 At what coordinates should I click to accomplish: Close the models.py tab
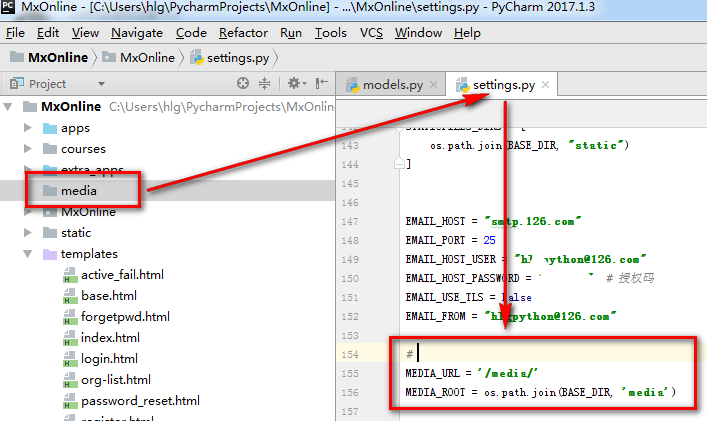click(434, 85)
